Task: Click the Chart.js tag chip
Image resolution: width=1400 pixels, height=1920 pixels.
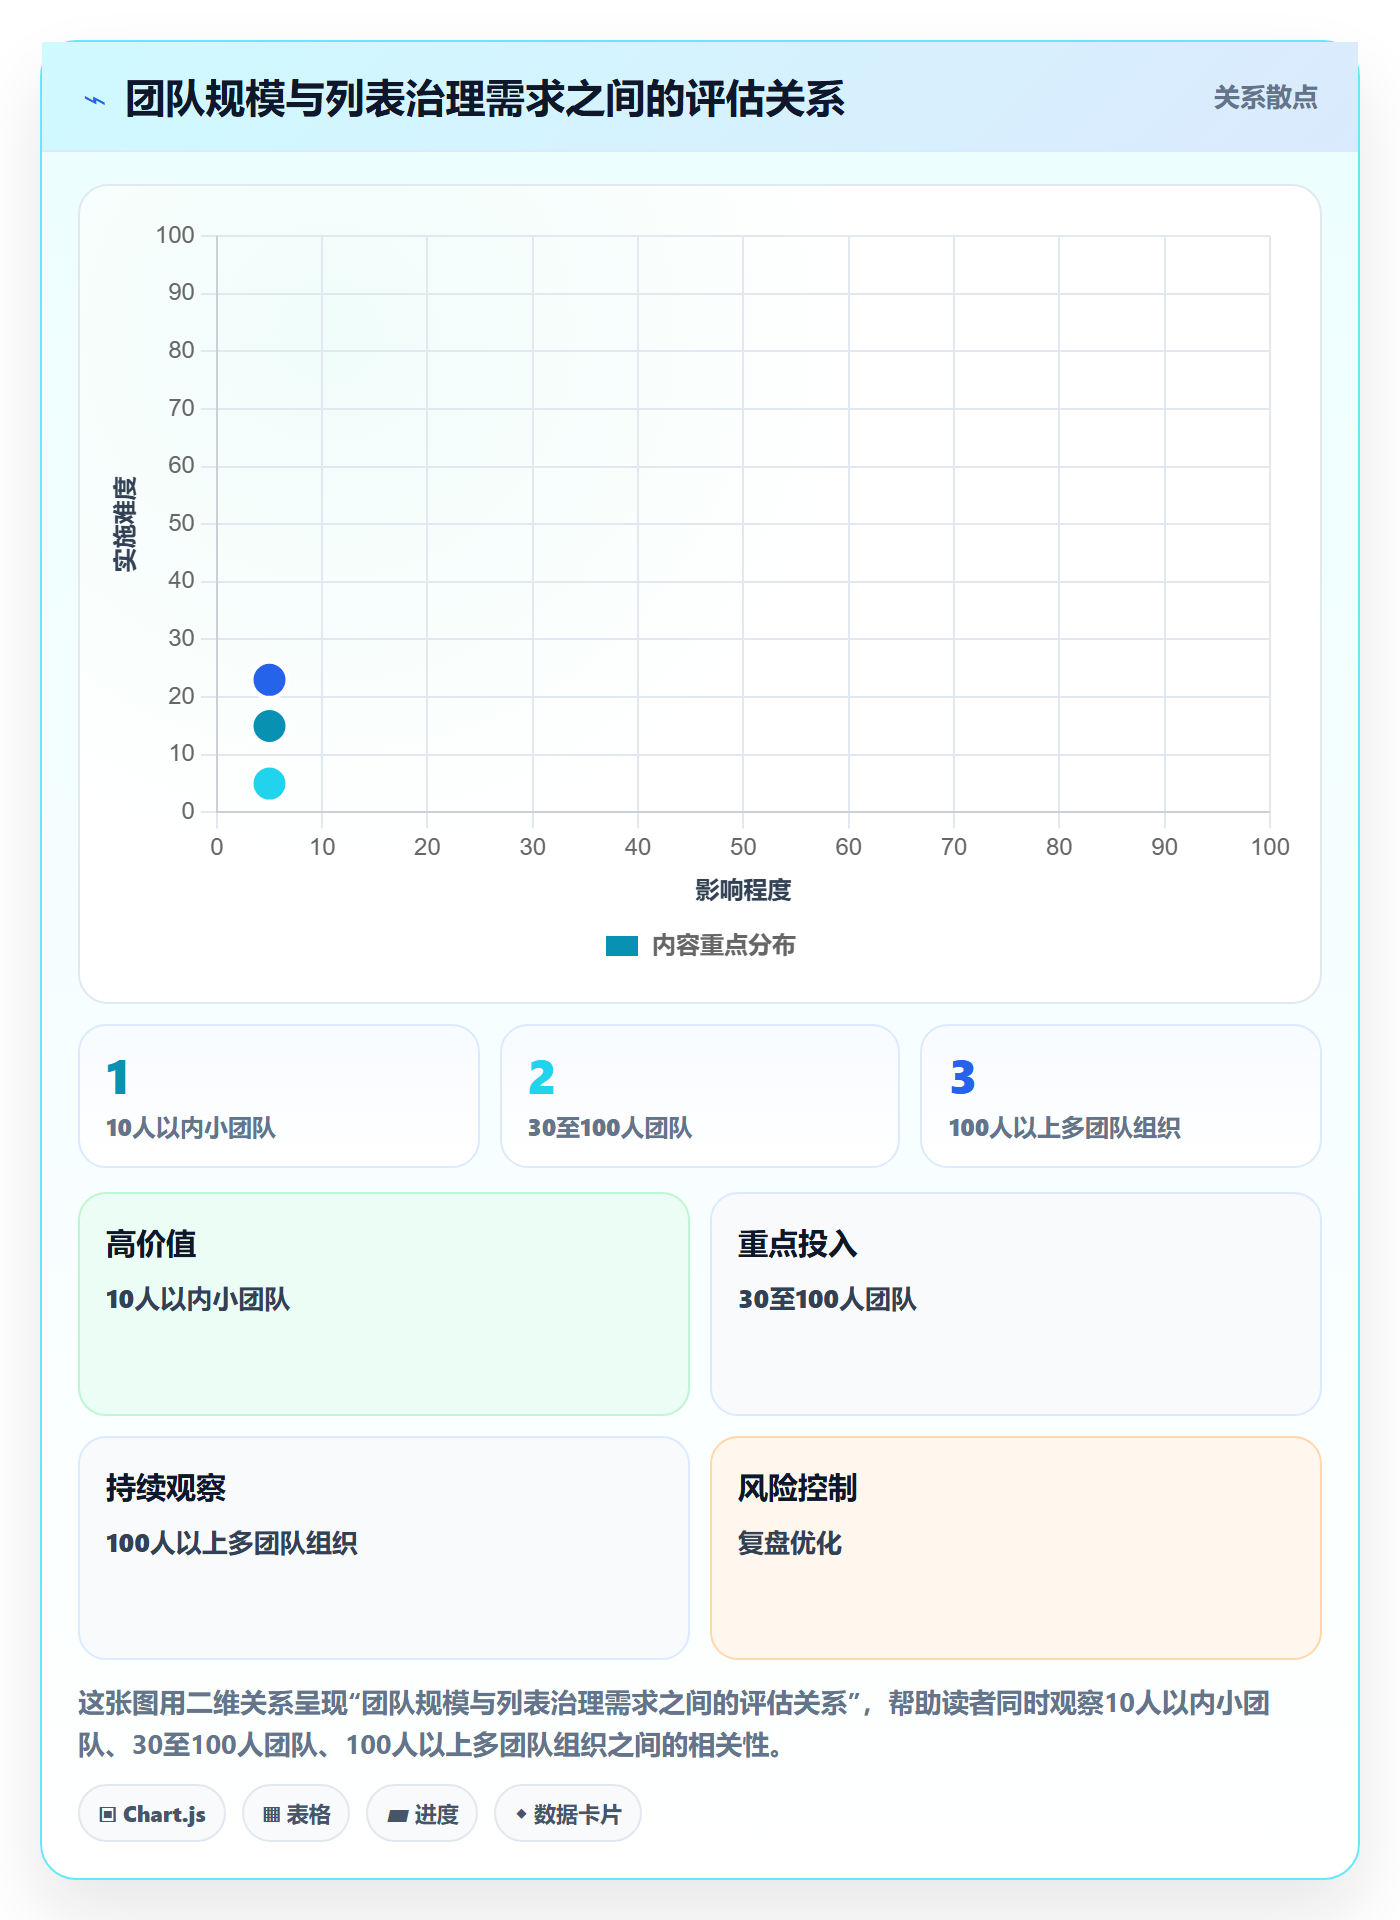Action: pos(152,1814)
